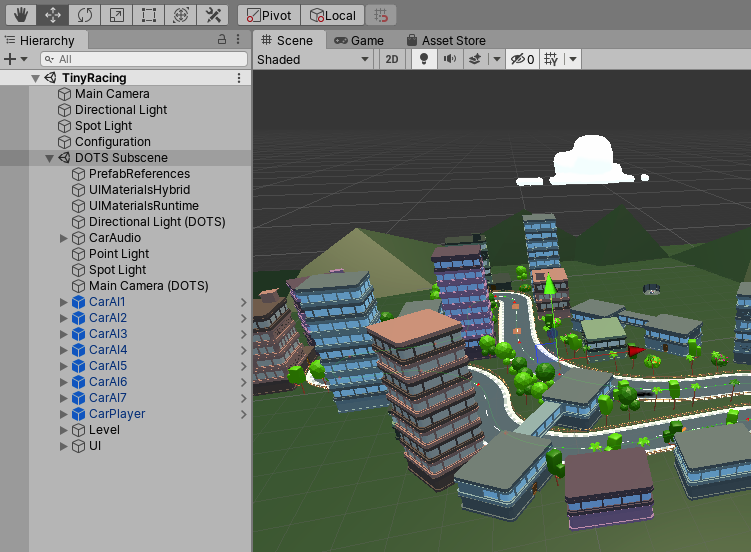Open scene effects dropdown arrow

coord(497,59)
